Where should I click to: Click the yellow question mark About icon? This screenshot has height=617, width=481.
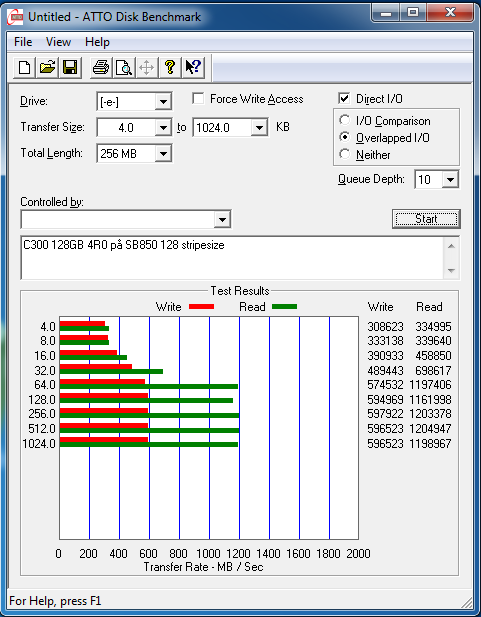pyautogui.click(x=170, y=68)
